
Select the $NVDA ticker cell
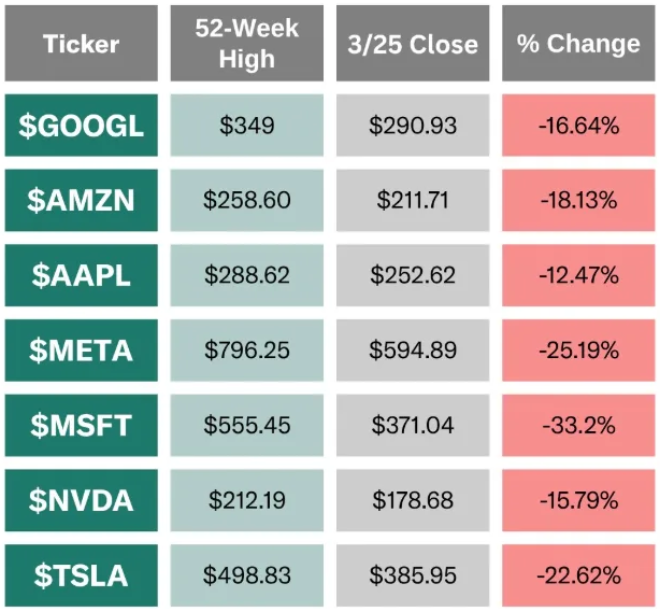81,500
